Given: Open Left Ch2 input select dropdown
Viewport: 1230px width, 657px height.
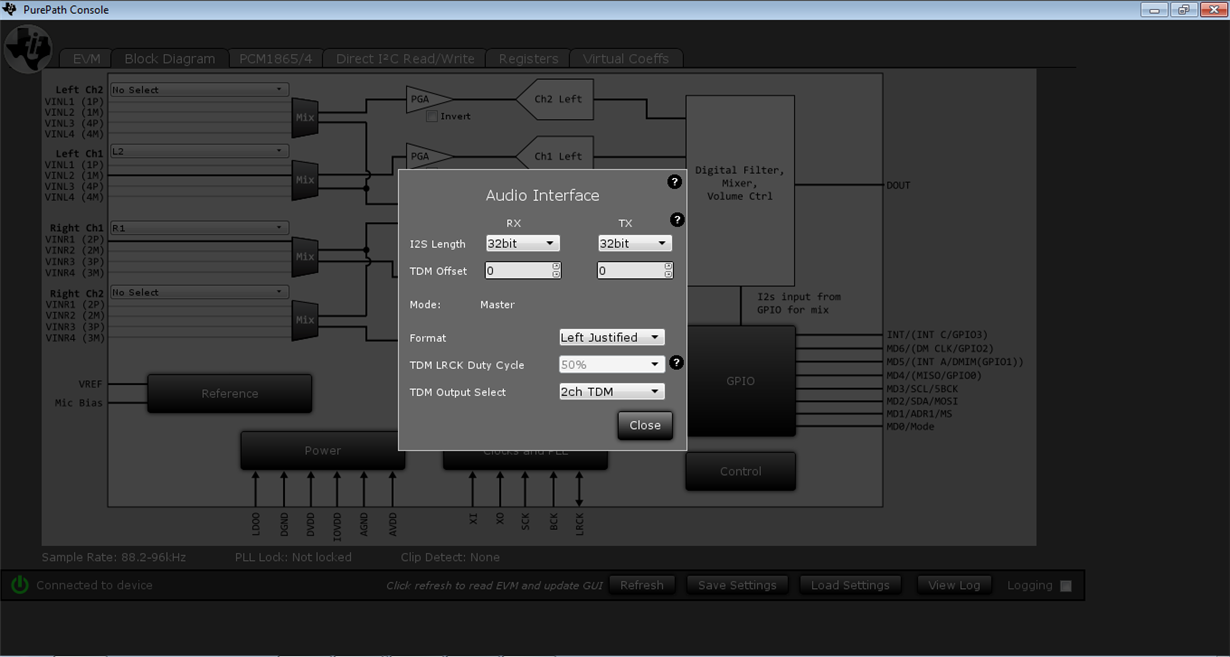Looking at the screenshot, I should tap(199, 90).
